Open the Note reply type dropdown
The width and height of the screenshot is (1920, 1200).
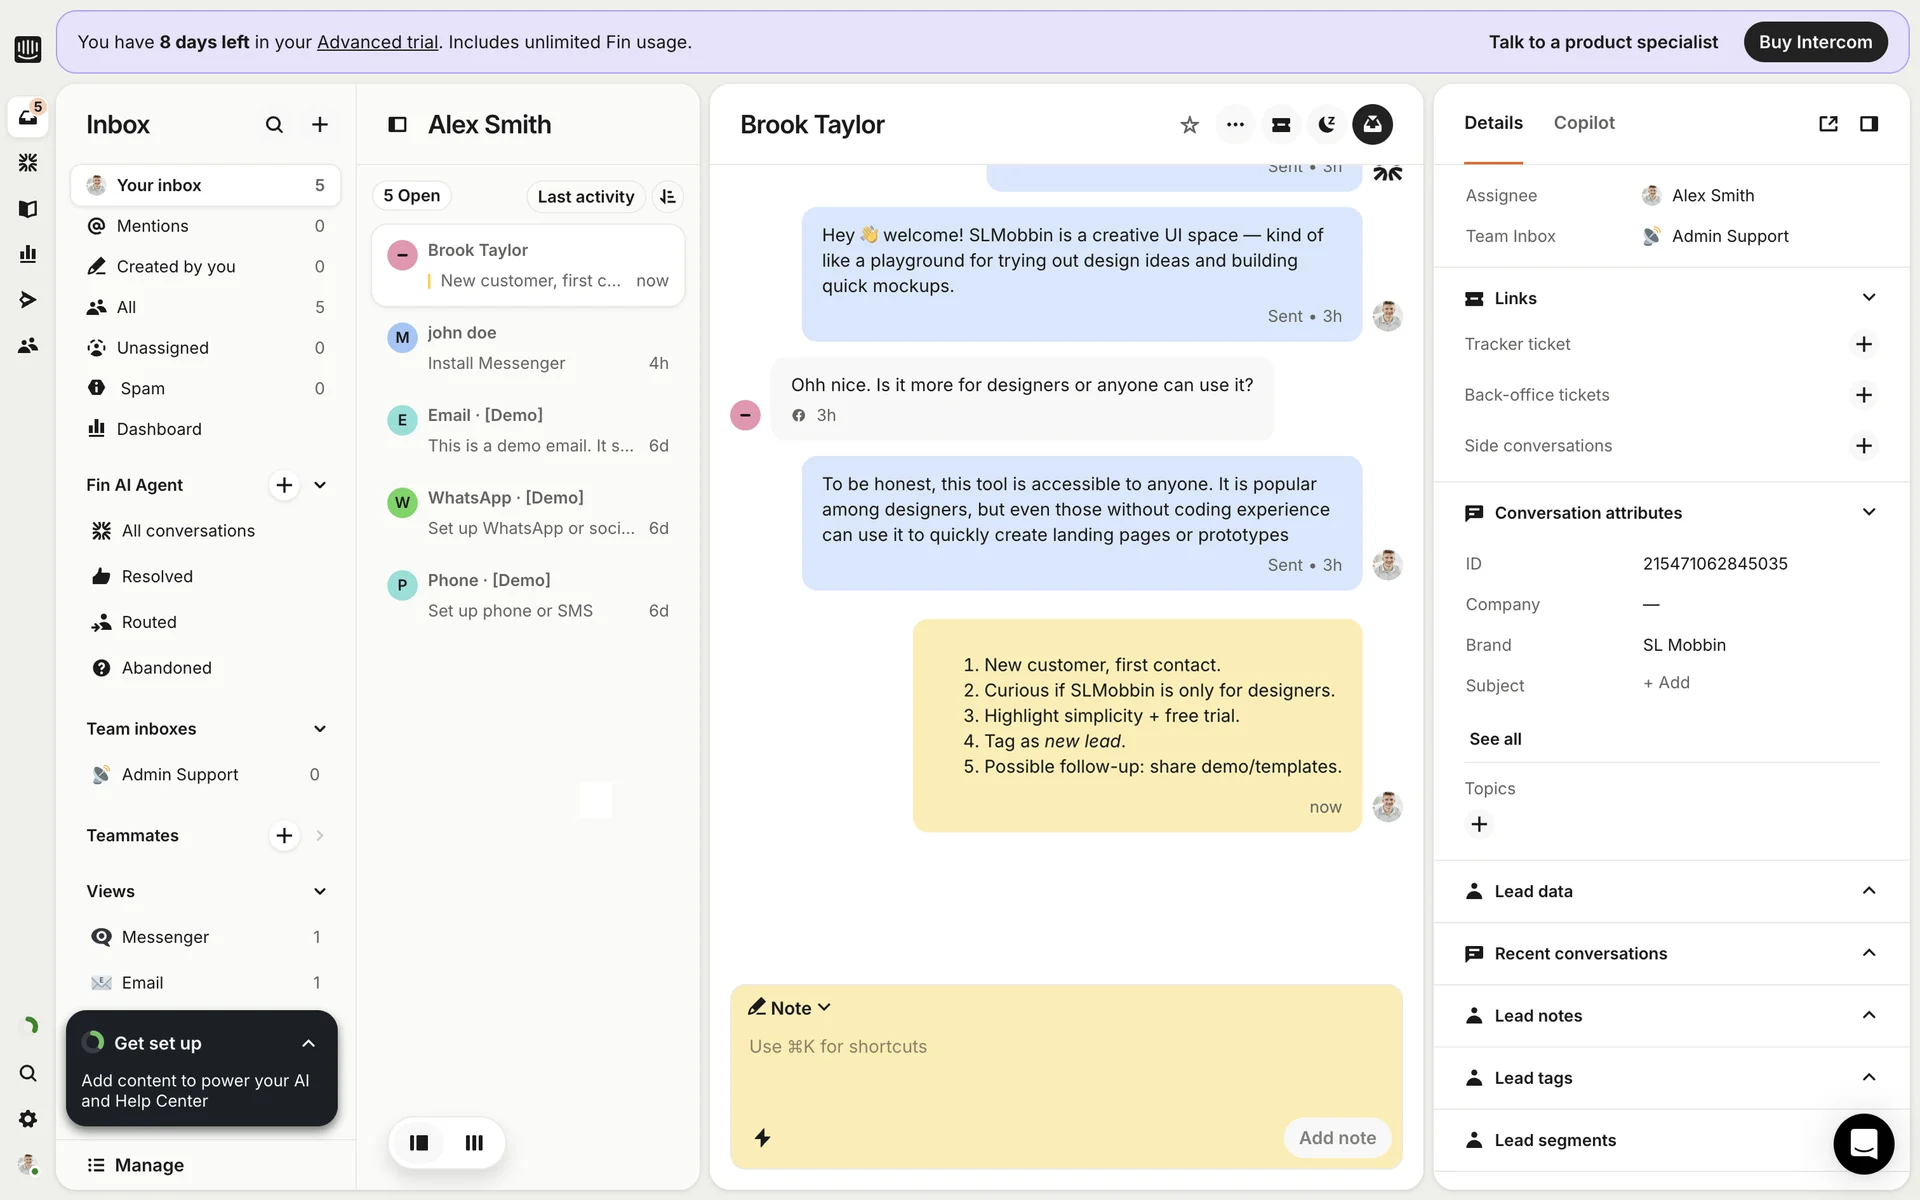(790, 1008)
